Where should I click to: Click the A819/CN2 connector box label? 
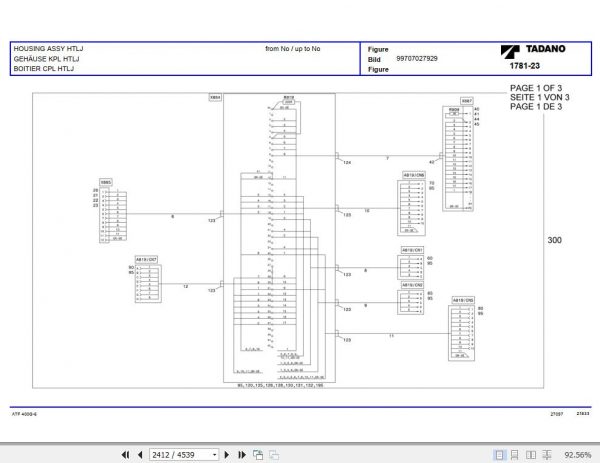412,285
